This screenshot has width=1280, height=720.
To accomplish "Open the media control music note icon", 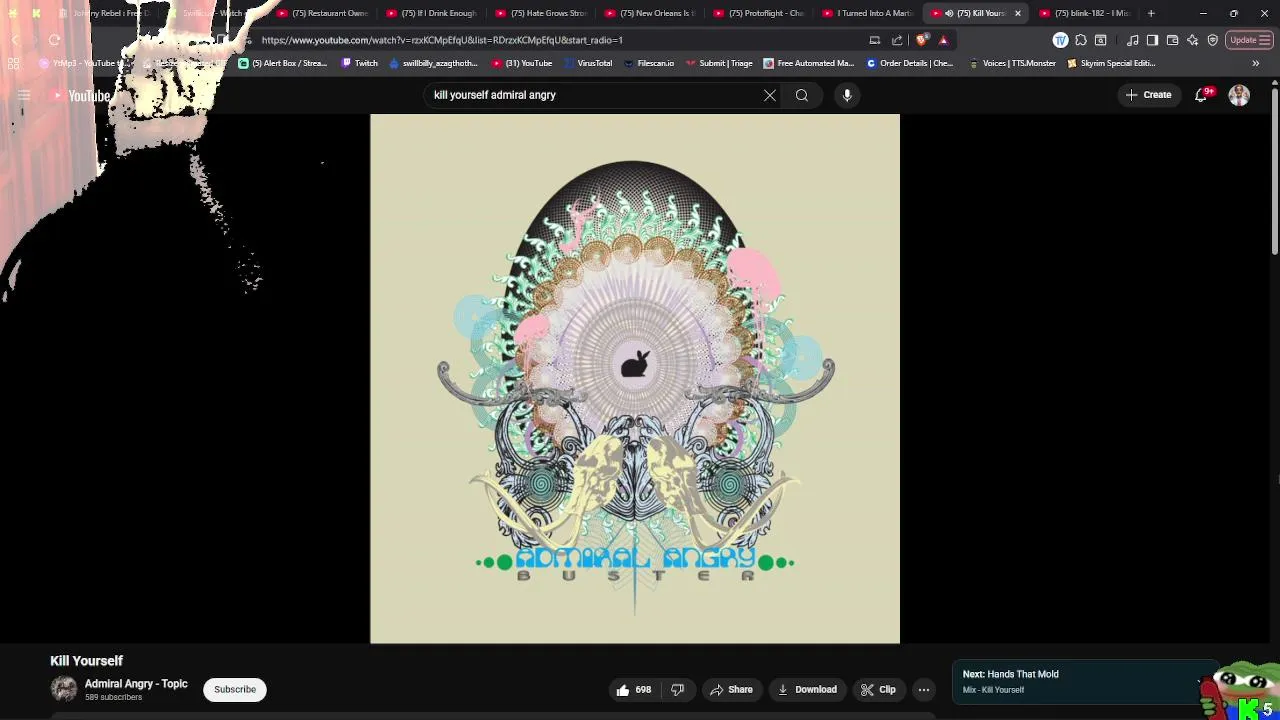I will coord(1132,40).
